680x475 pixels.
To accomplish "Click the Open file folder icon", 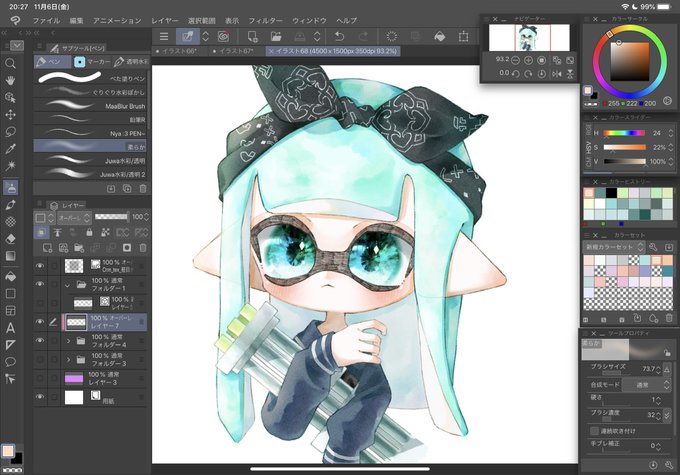I will coord(276,36).
